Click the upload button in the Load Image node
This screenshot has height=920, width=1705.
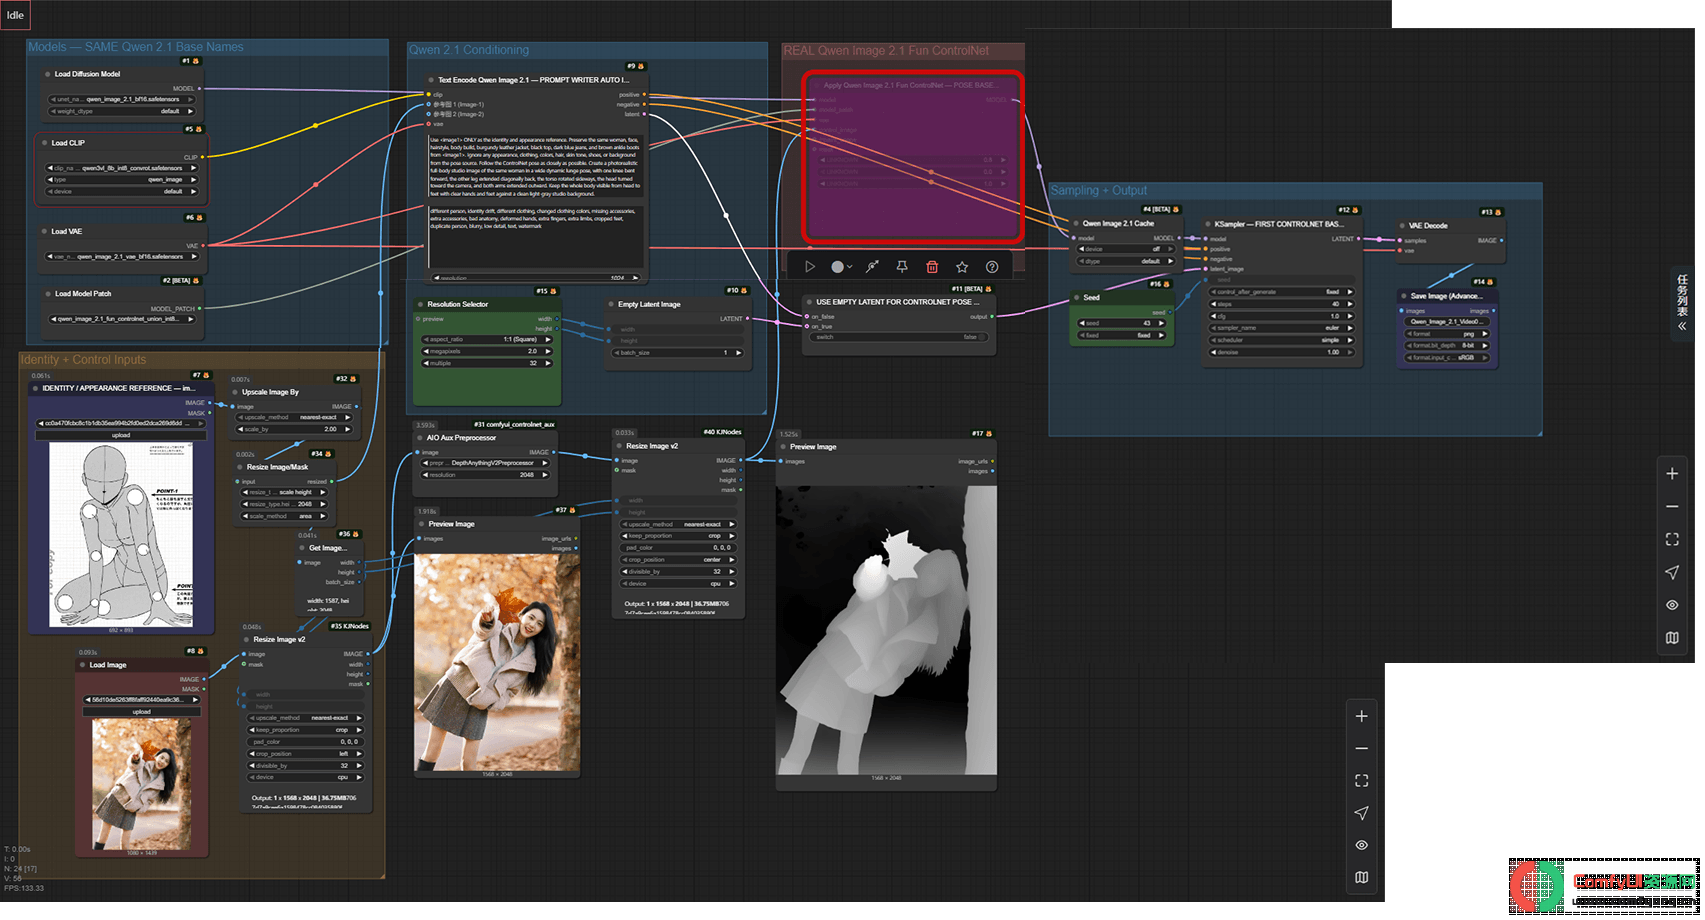[x=142, y=712]
